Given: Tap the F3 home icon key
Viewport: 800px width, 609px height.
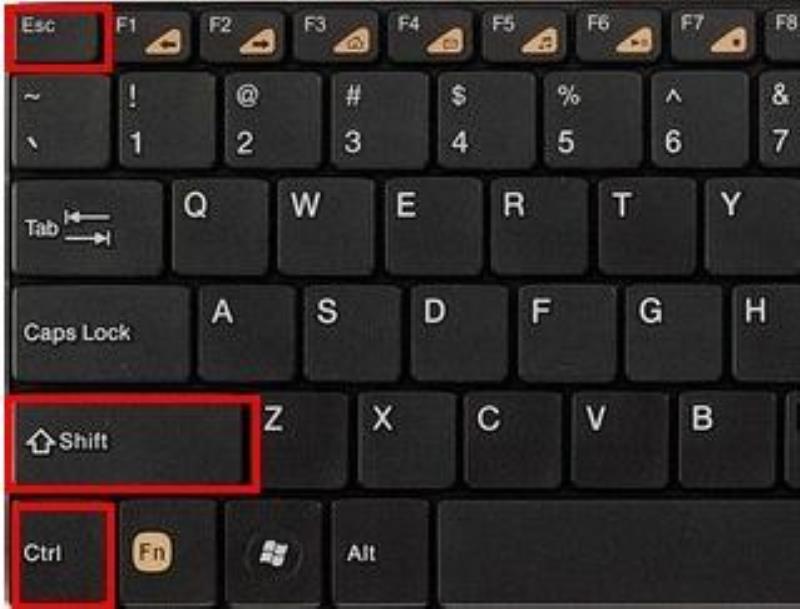Looking at the screenshot, I should coord(340,36).
